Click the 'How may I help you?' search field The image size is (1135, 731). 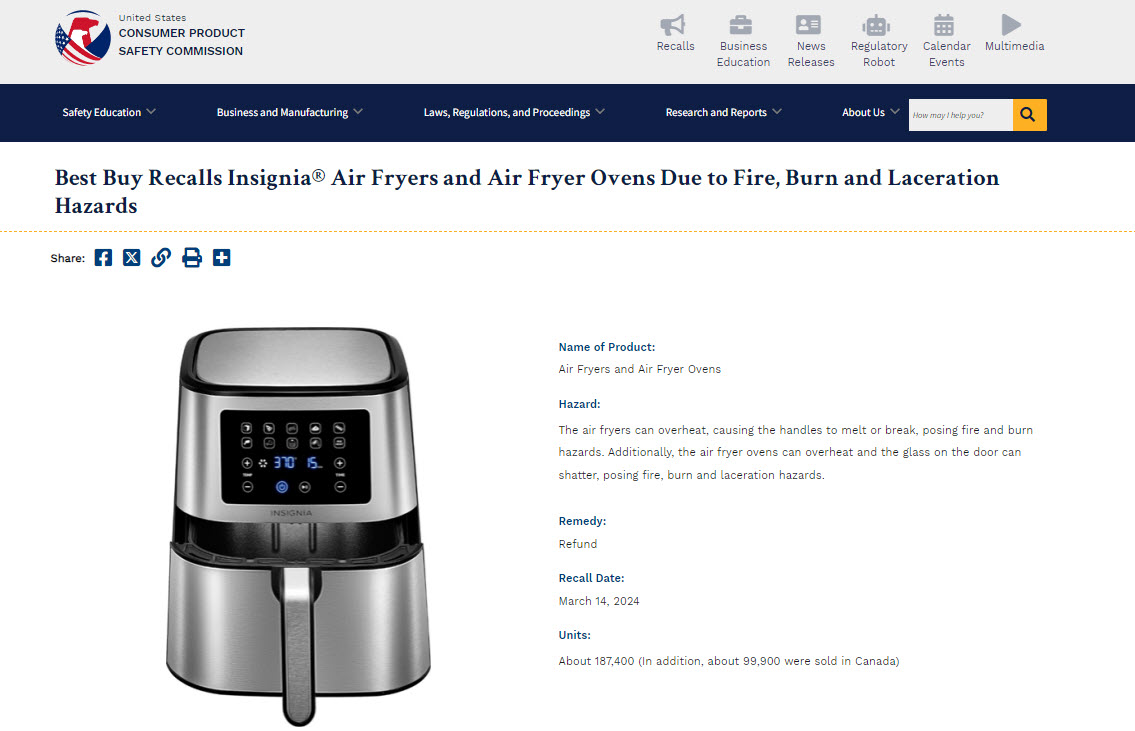tap(961, 115)
